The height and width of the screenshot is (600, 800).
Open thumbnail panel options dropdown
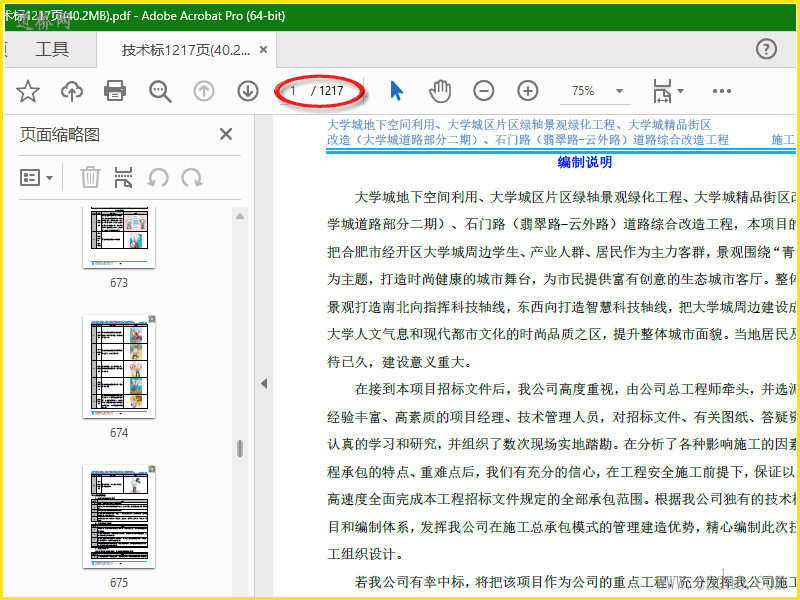tap(36, 178)
